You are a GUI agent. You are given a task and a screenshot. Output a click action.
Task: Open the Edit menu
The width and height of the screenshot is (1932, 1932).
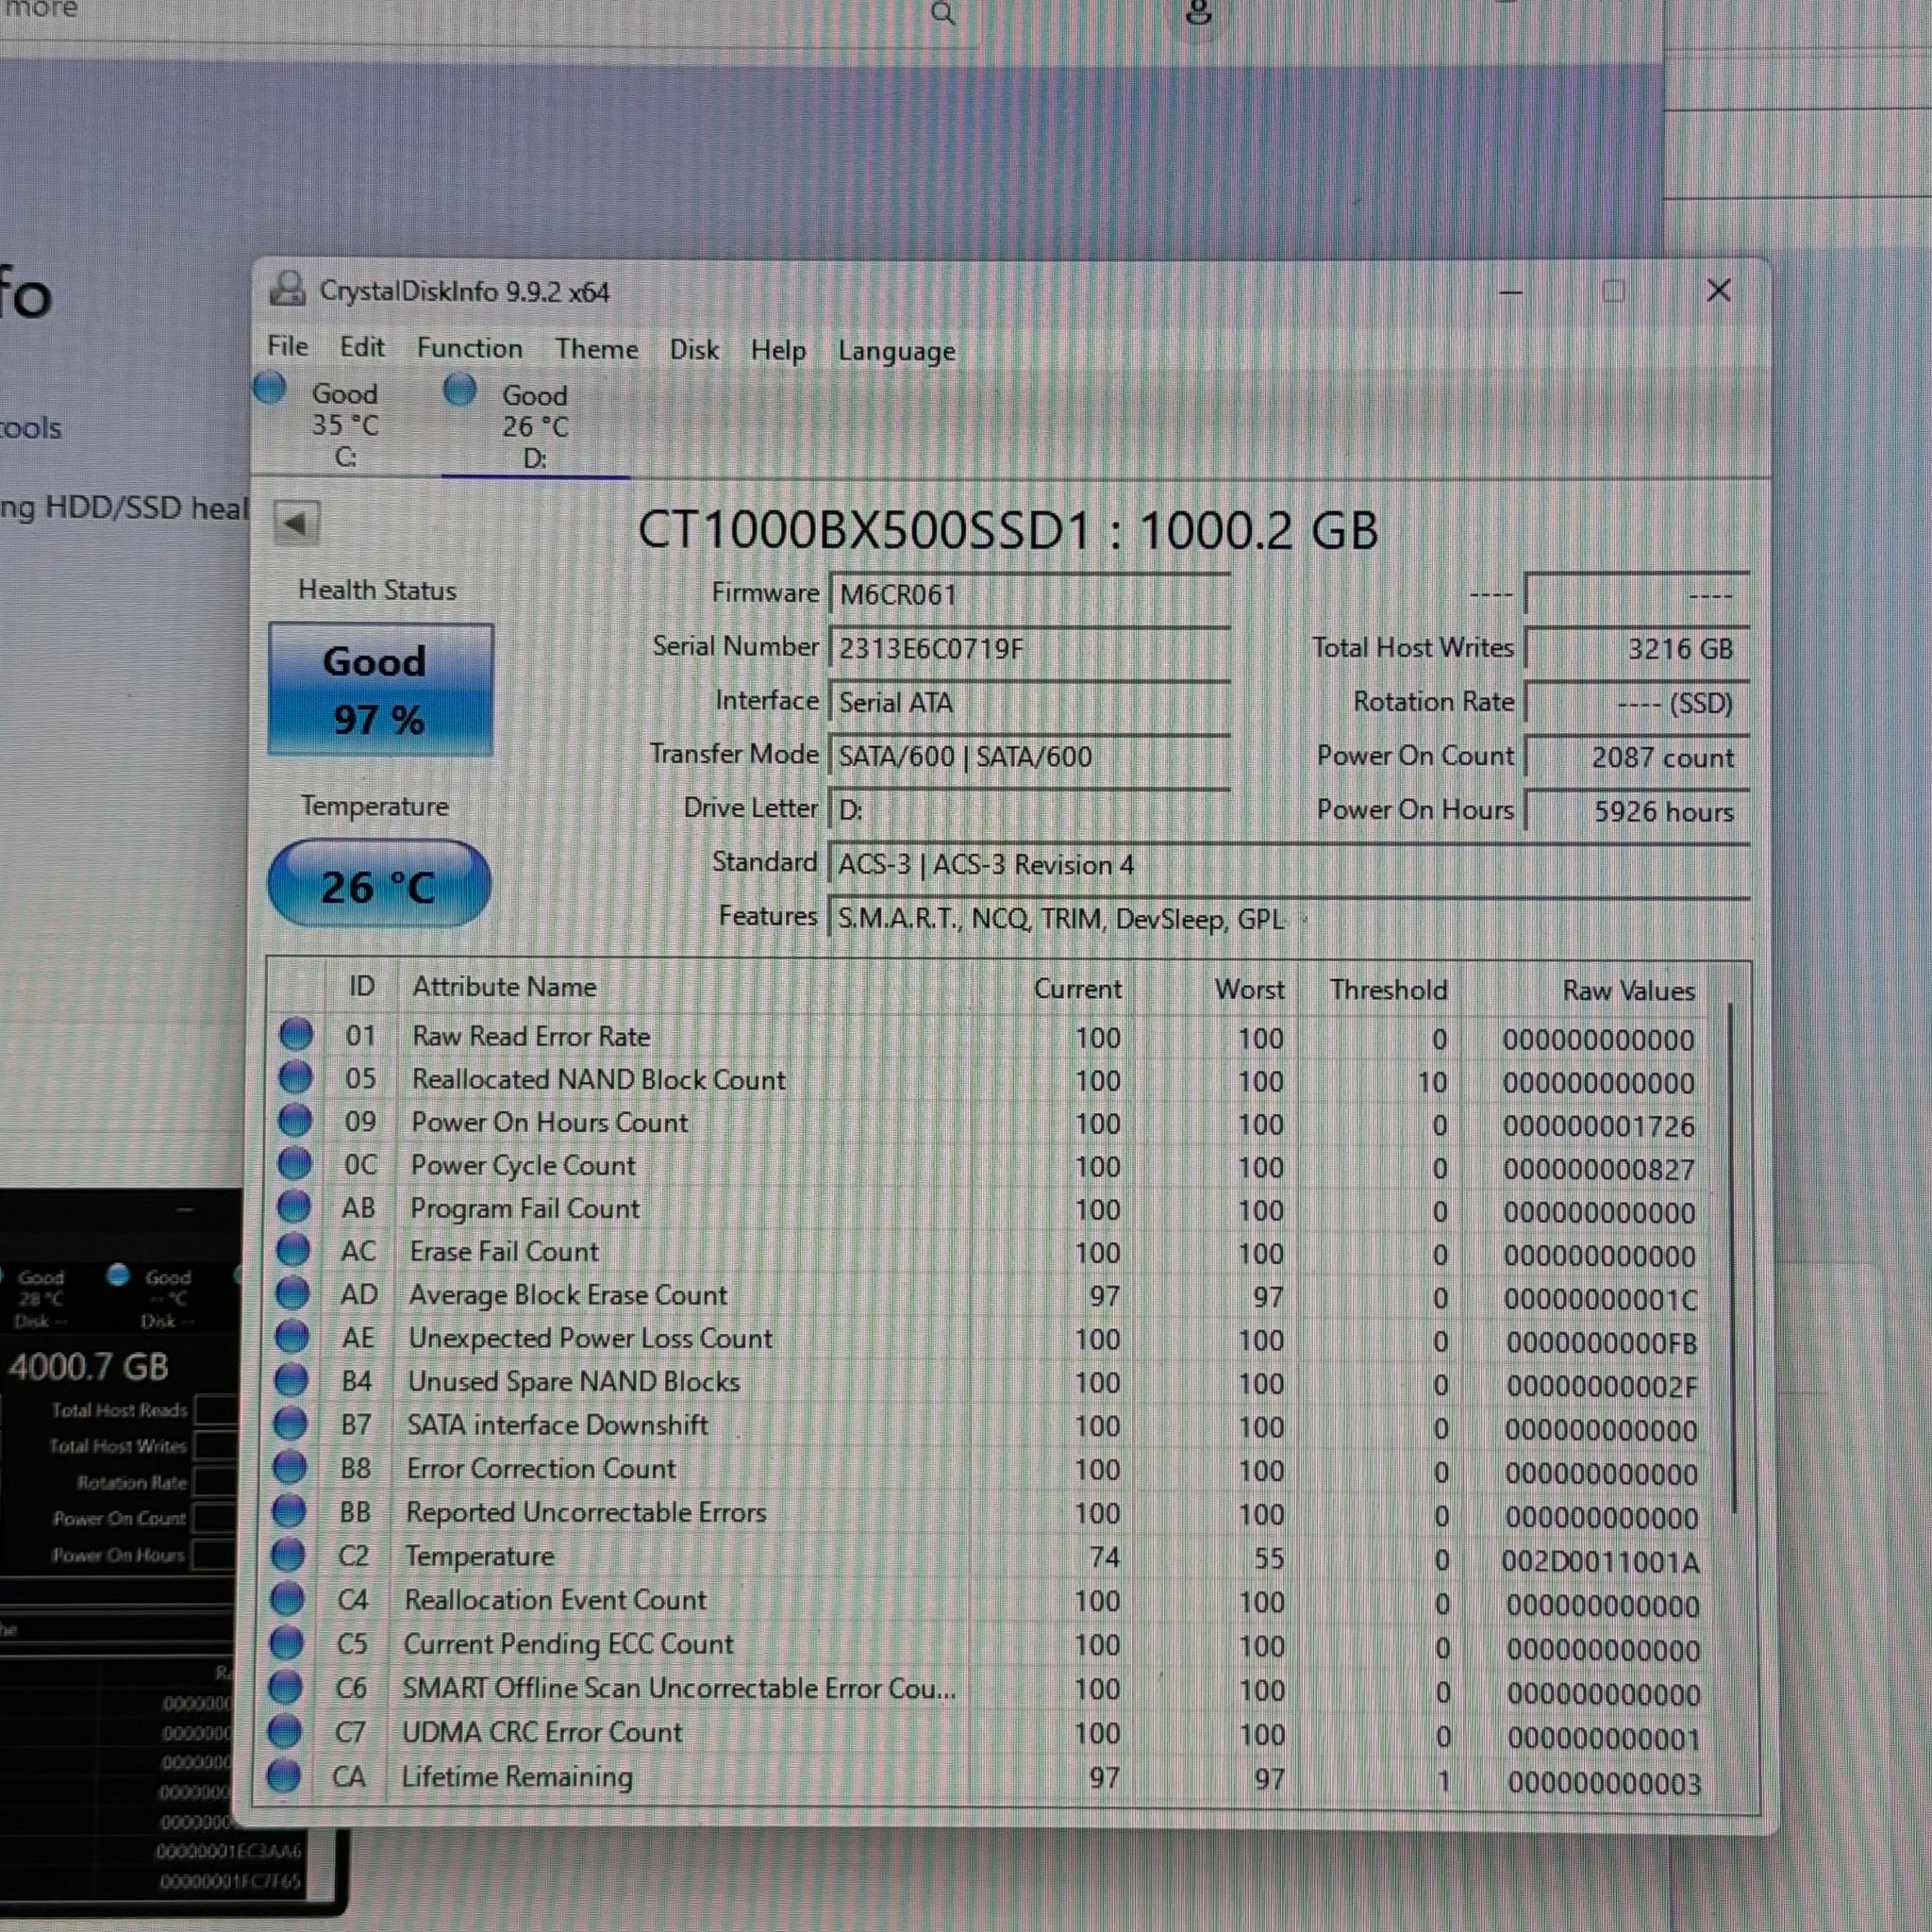[x=361, y=347]
